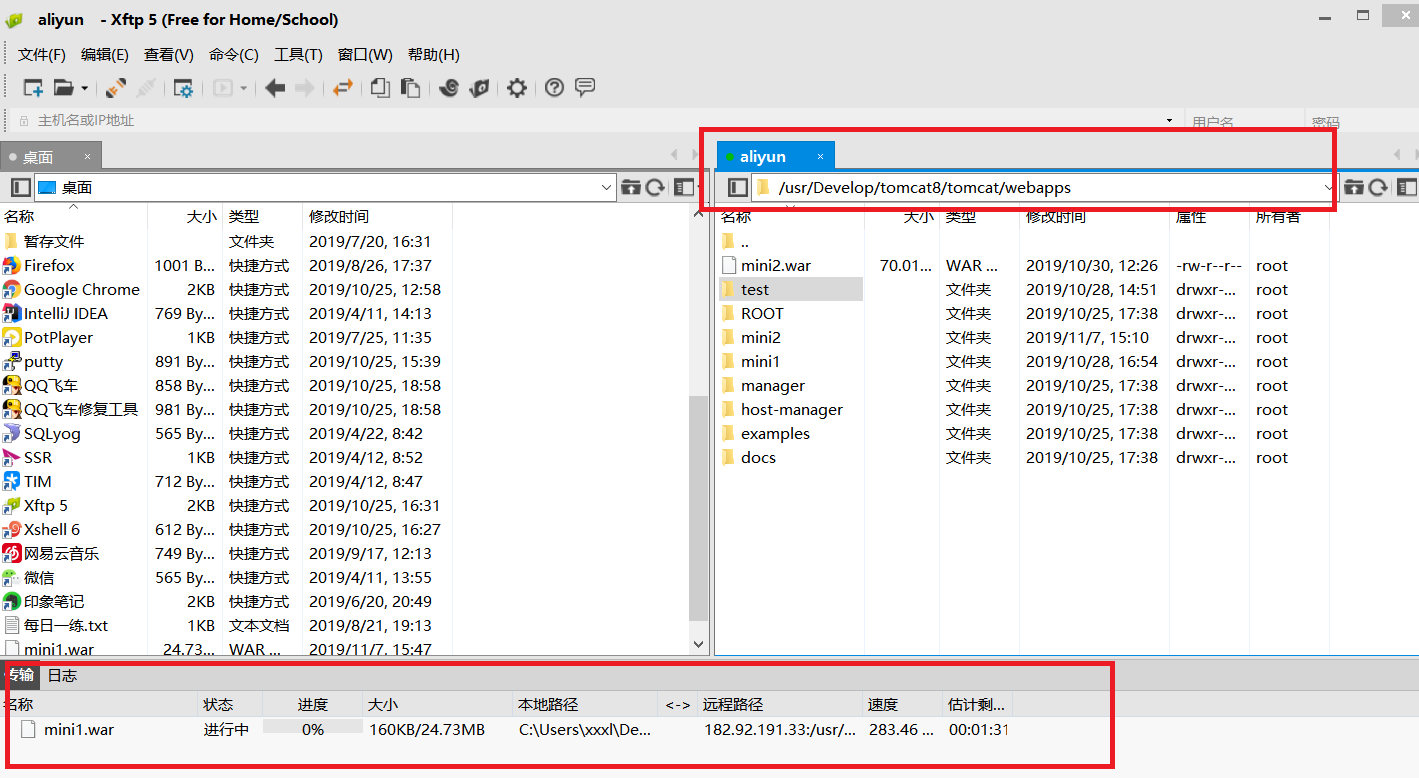Image resolution: width=1419 pixels, height=778 pixels.
Task: Sort remote files by 所有者 column
Action: [x=1289, y=216]
